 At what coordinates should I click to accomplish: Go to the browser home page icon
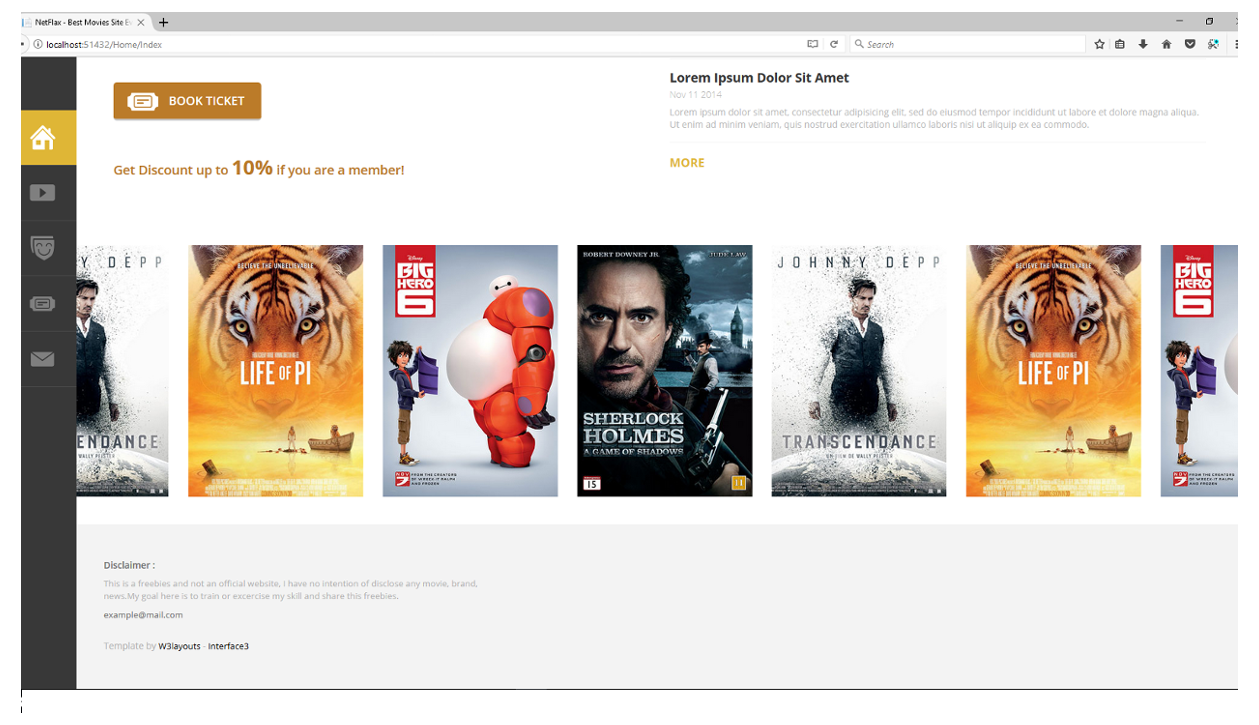tap(1166, 44)
